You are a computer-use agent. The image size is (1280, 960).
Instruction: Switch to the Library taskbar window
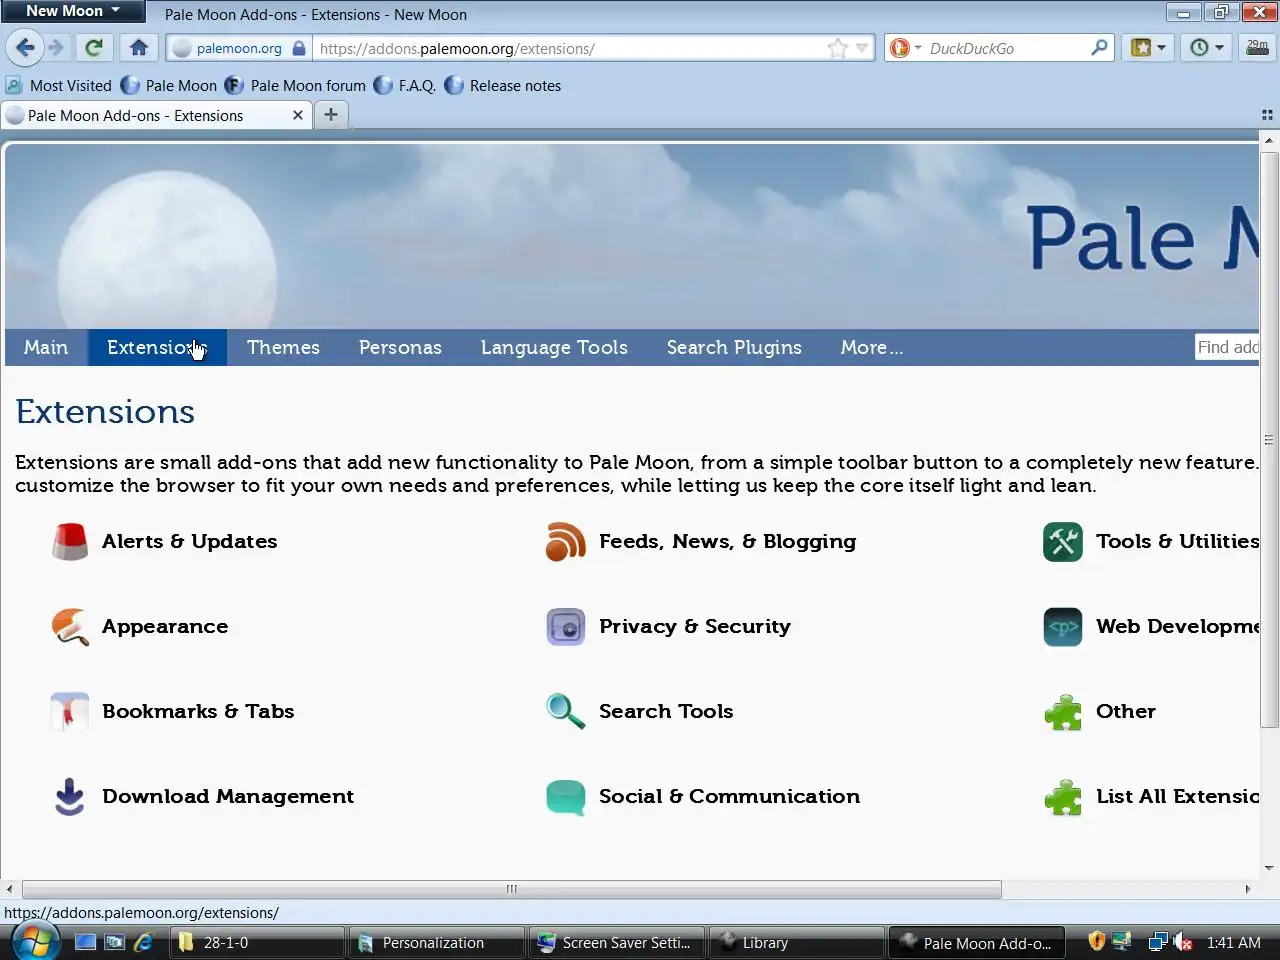point(796,943)
